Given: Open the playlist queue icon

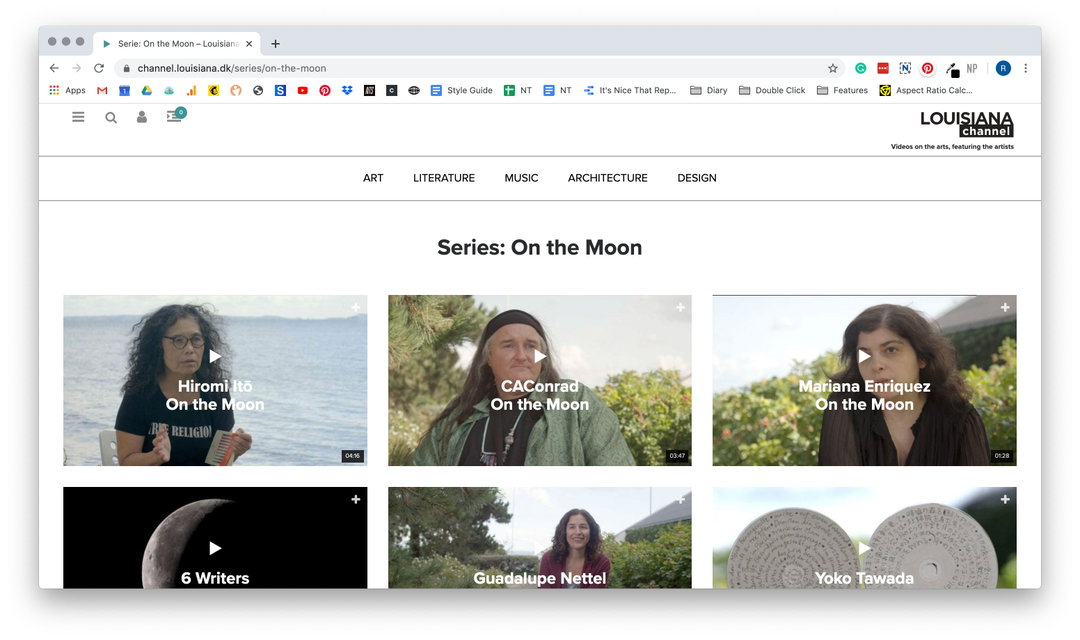Looking at the screenshot, I should point(176,115).
